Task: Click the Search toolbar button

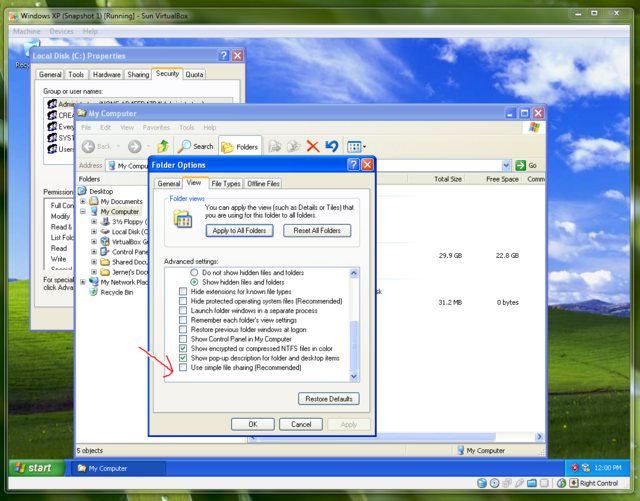Action: pyautogui.click(x=196, y=146)
